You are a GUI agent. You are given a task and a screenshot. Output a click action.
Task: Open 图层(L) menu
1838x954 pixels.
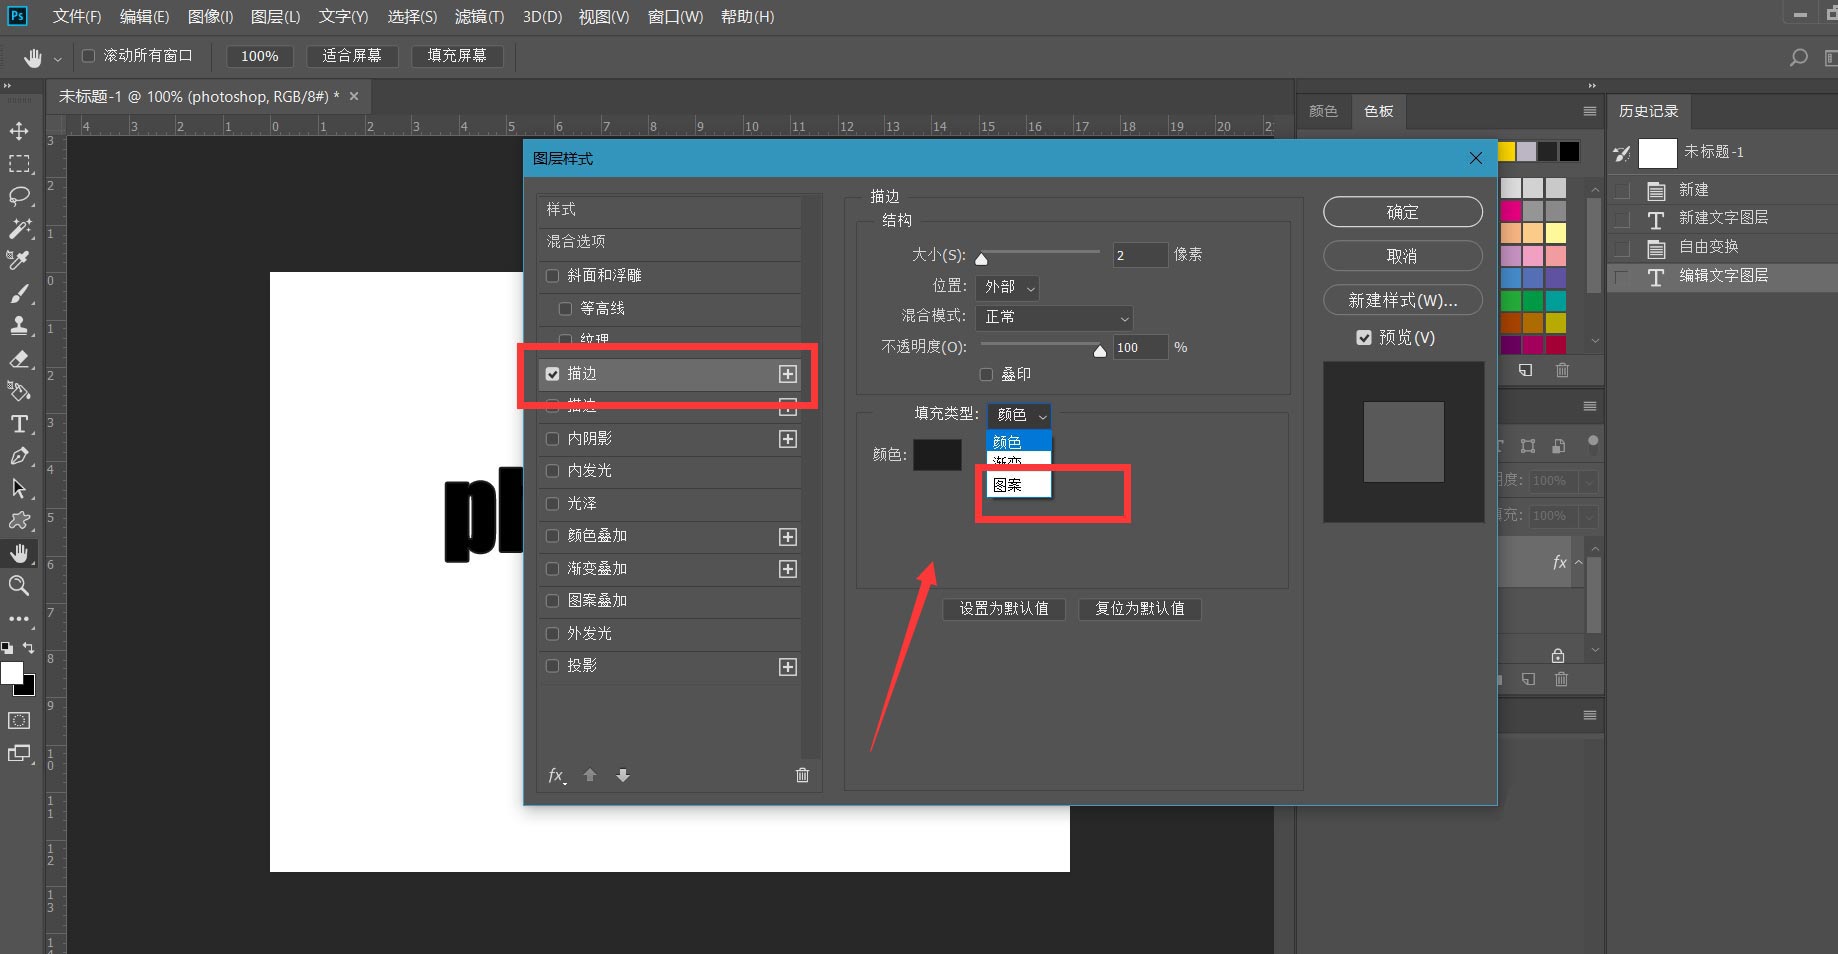(275, 17)
